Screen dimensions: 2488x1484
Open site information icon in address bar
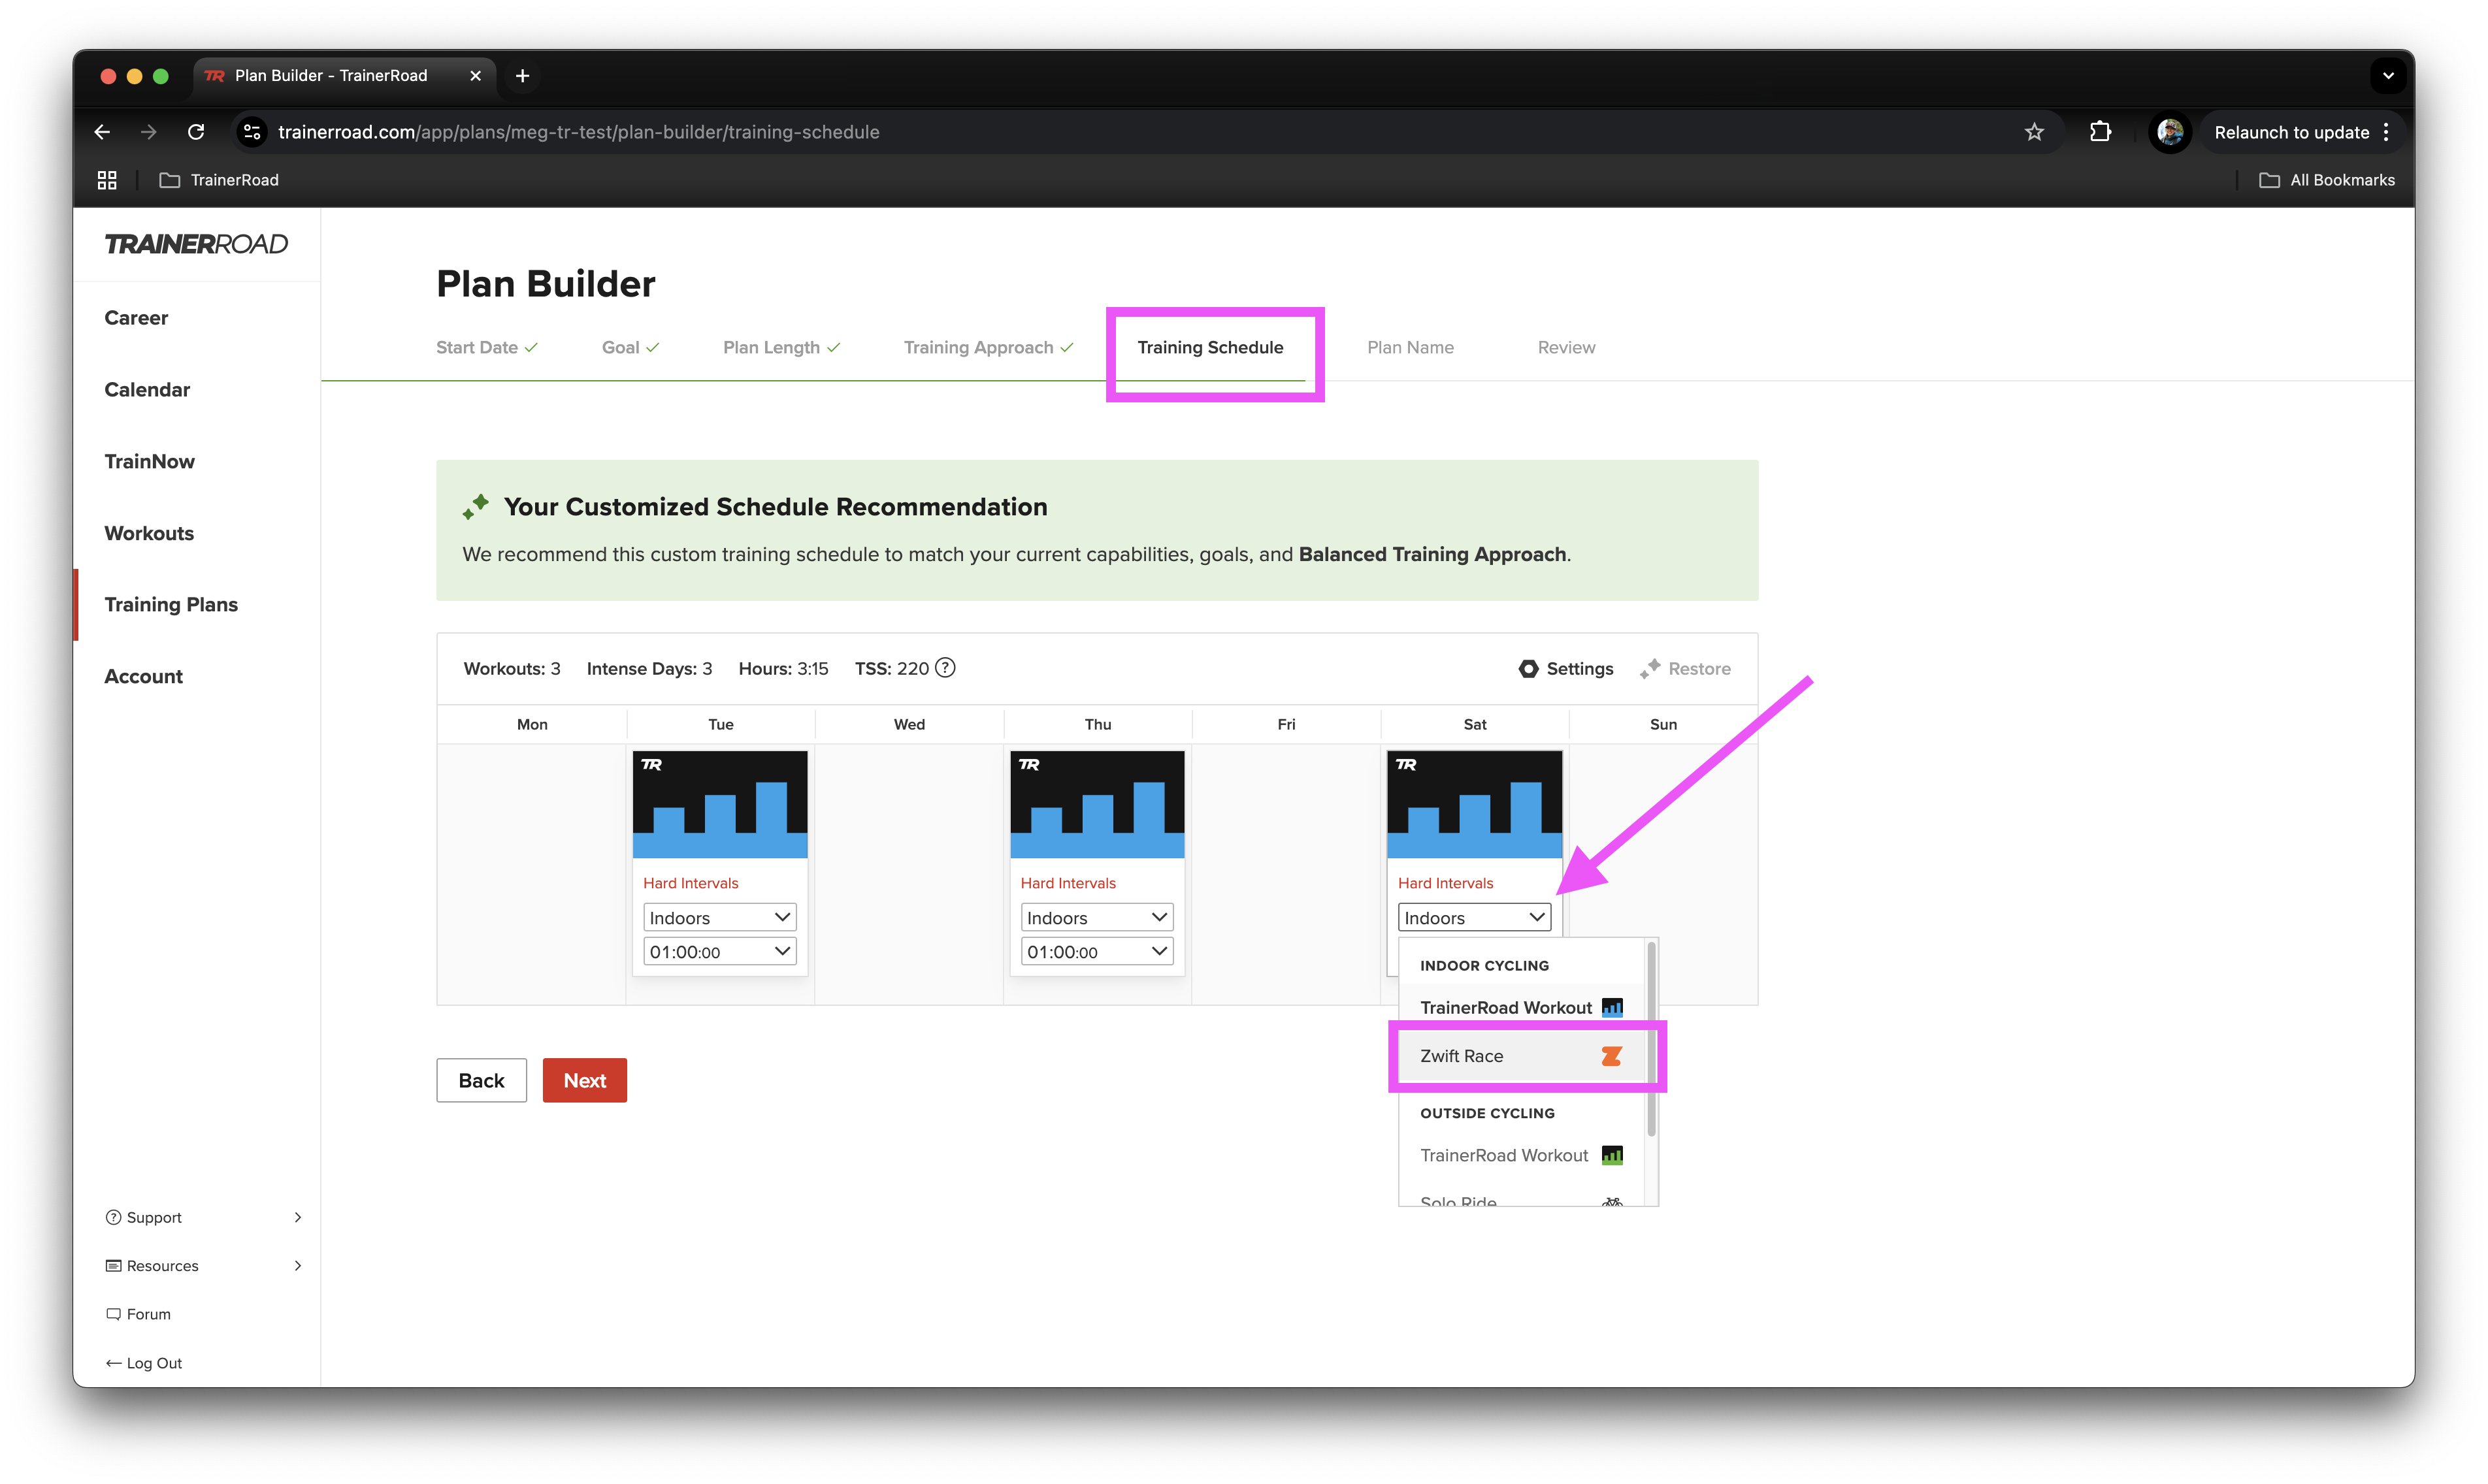pos(252,132)
